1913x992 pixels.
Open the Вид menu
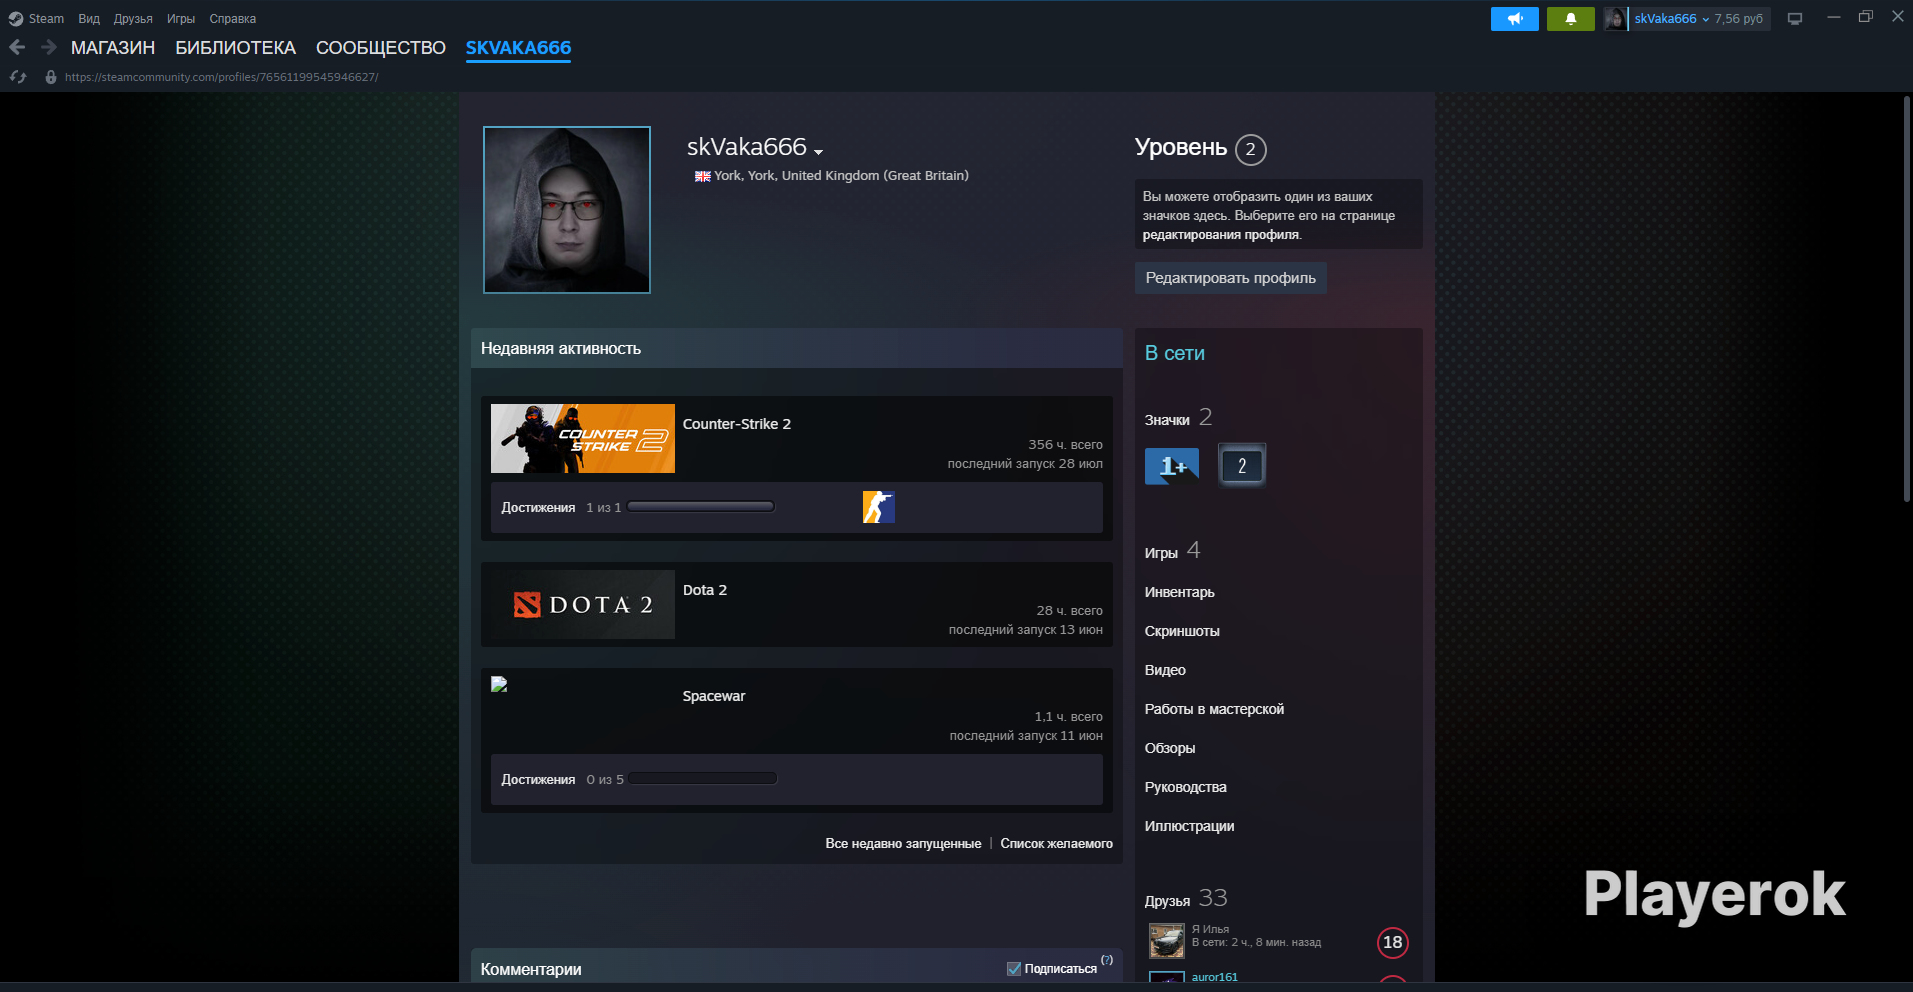[89, 19]
